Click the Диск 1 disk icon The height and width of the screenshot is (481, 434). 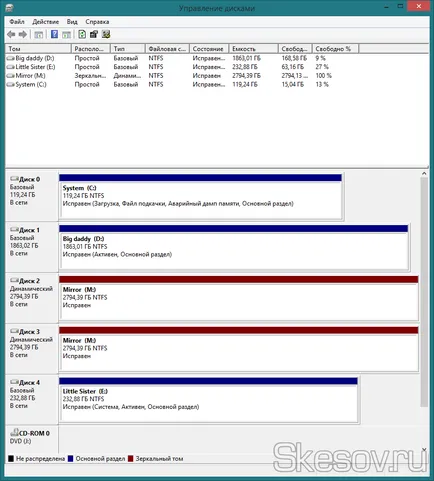click(14, 230)
